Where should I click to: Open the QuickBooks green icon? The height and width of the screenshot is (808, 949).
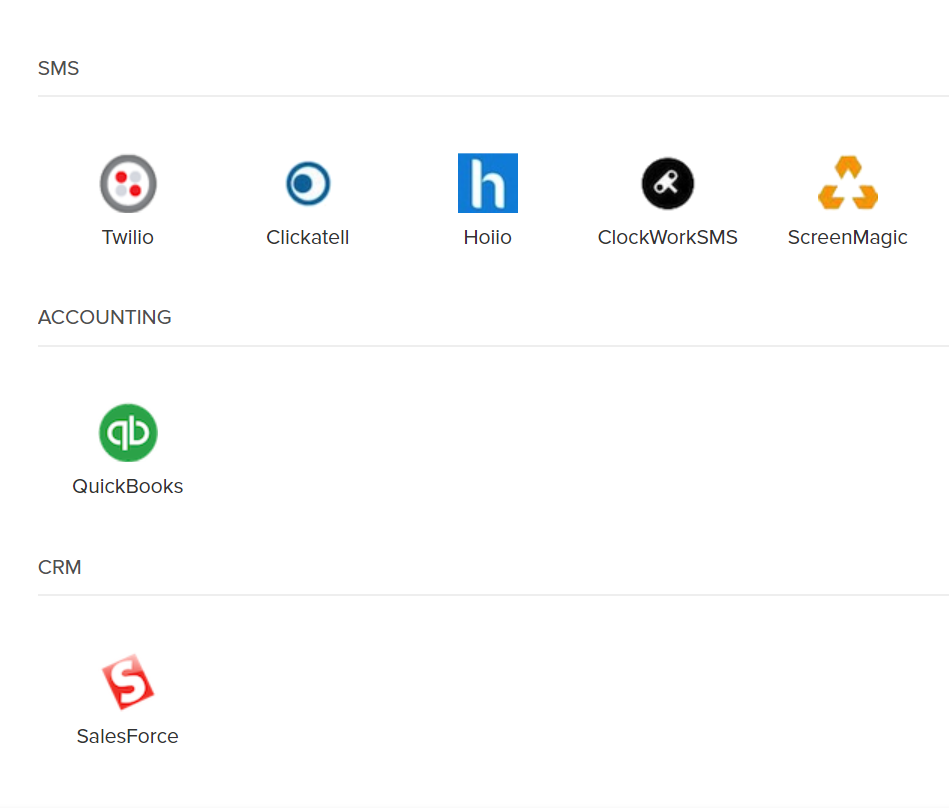coord(128,433)
